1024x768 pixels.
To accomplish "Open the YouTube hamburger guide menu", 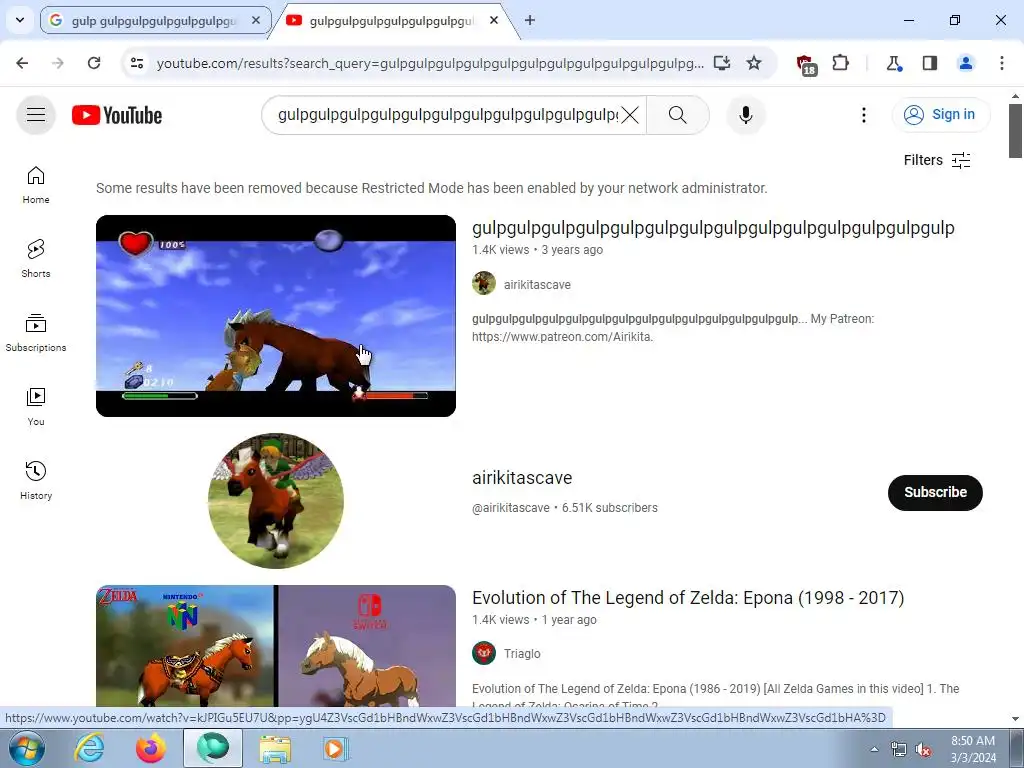I will (36, 115).
